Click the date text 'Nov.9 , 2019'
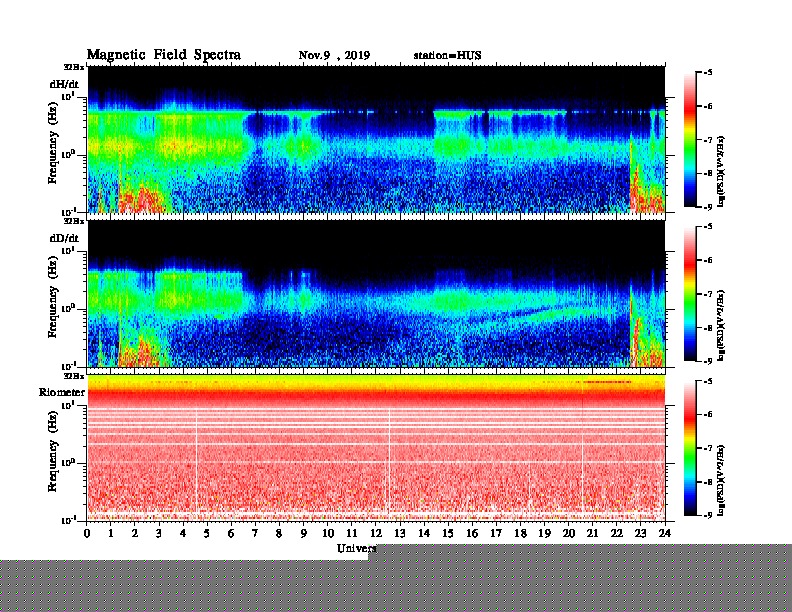 (334, 55)
